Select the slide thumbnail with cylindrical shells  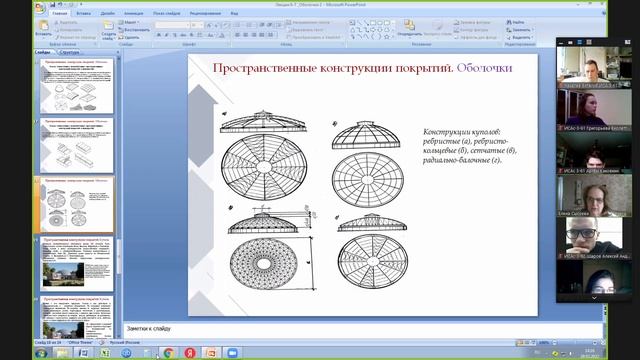[x=77, y=145]
